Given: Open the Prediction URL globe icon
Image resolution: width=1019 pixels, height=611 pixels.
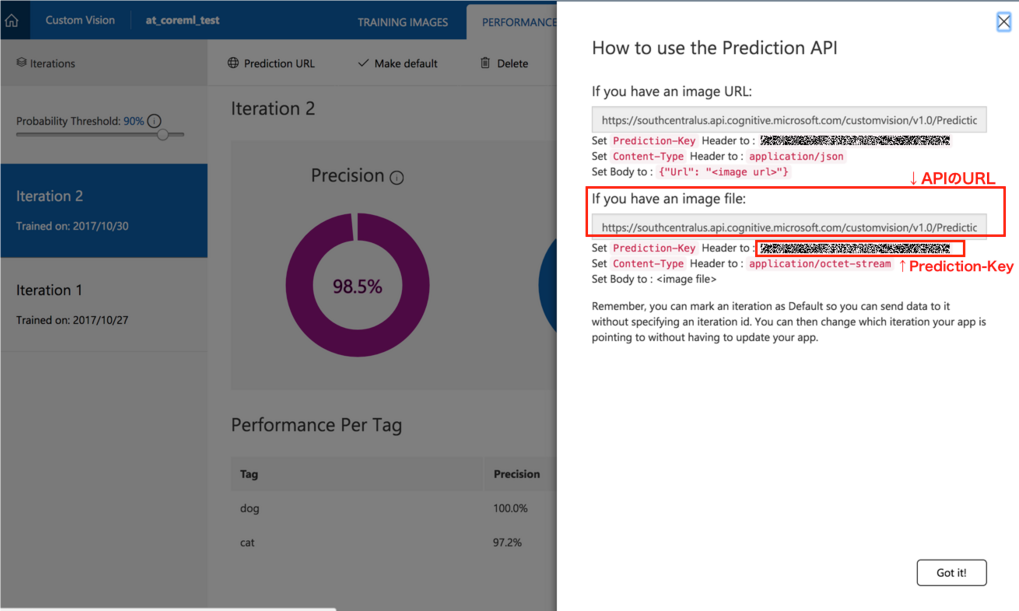Looking at the screenshot, I should 231,62.
